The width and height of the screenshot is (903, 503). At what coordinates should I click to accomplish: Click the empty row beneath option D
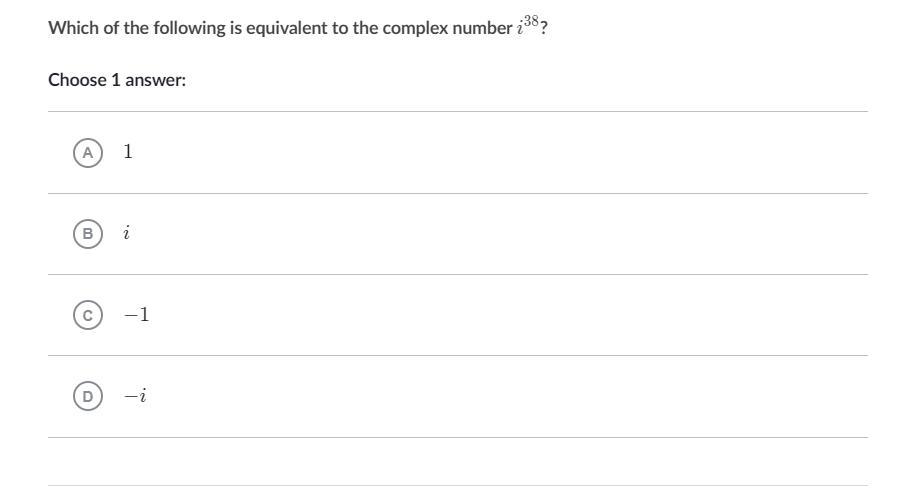458,462
